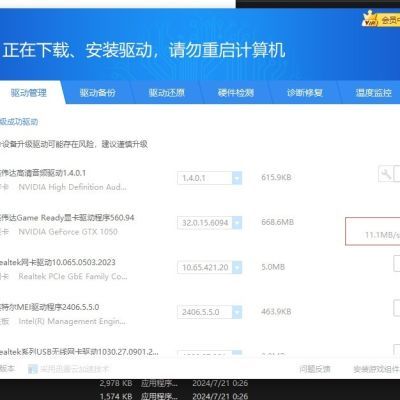Click 1,574 KB in background file list
The height and width of the screenshot is (400, 400).
coord(116,396)
